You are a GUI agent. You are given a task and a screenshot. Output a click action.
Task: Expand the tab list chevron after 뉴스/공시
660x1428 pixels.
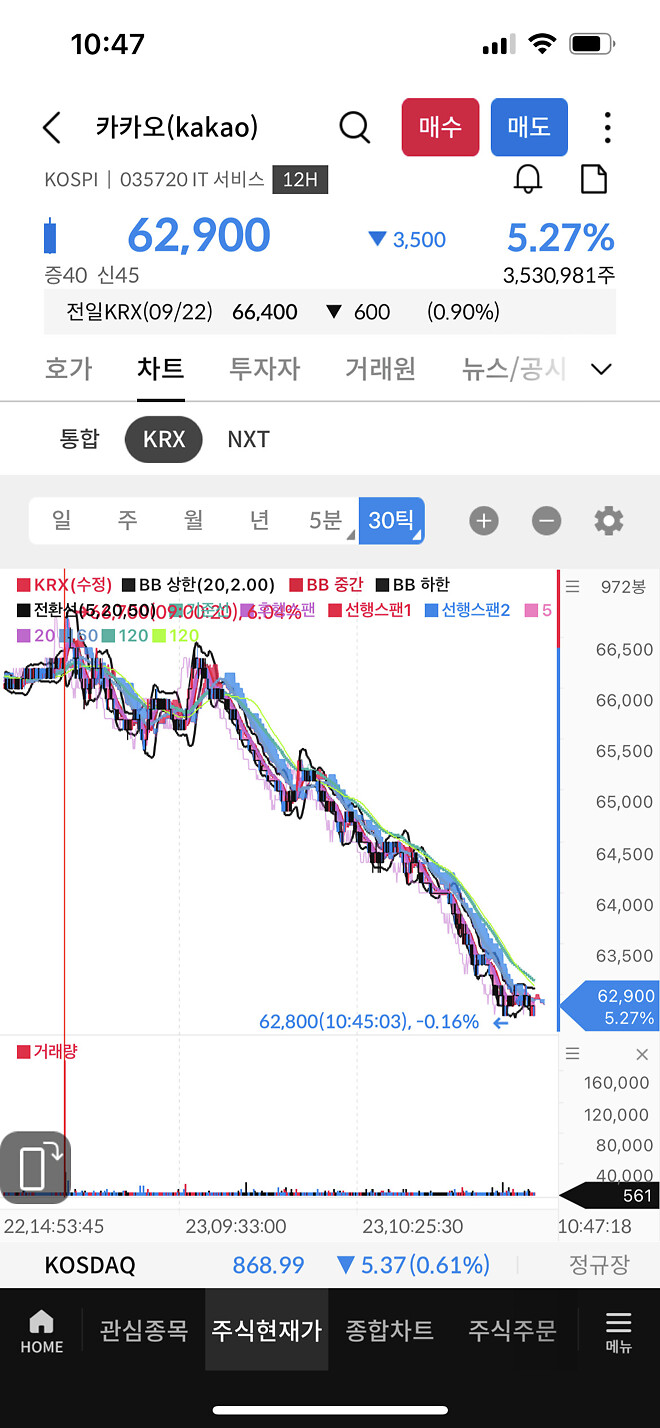pos(602,369)
